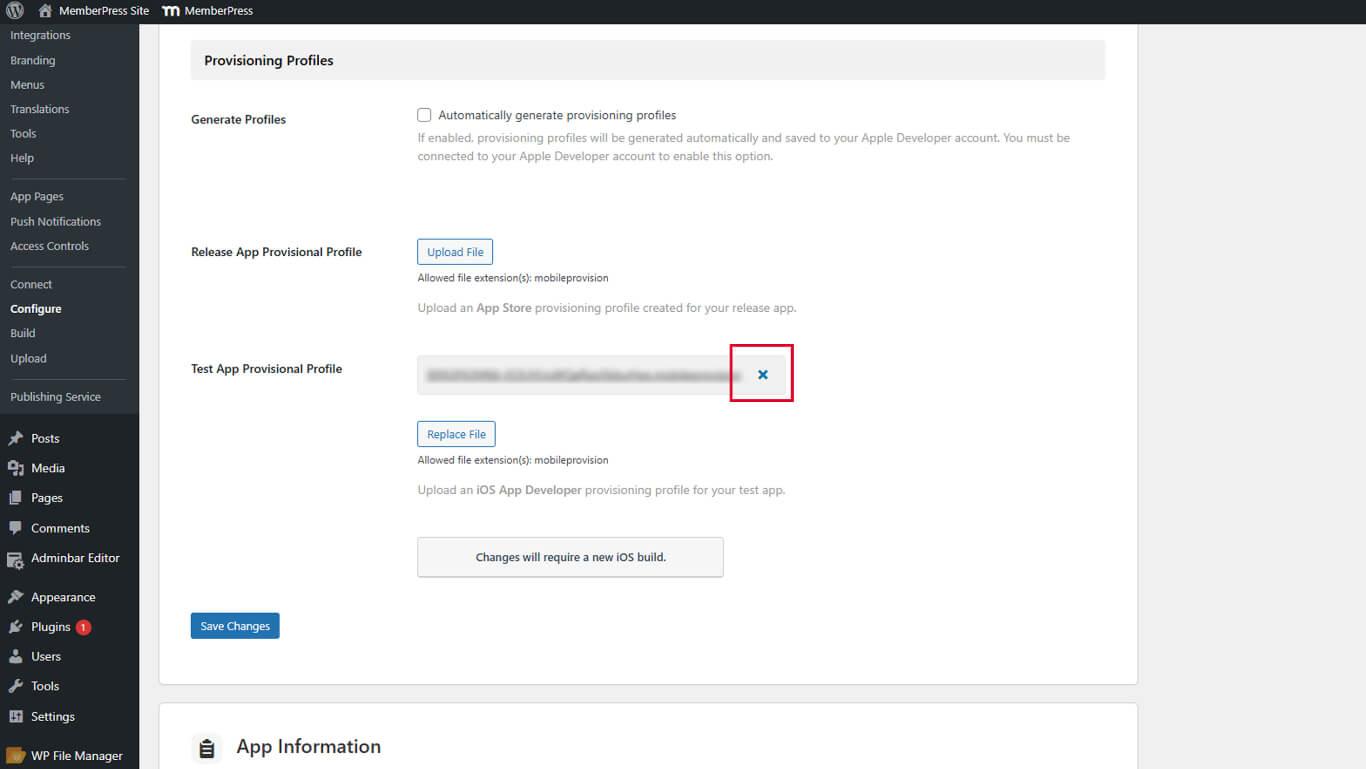Click the Media icon in sidebar
Viewport: 1366px width, 769px height.
tap(15, 468)
